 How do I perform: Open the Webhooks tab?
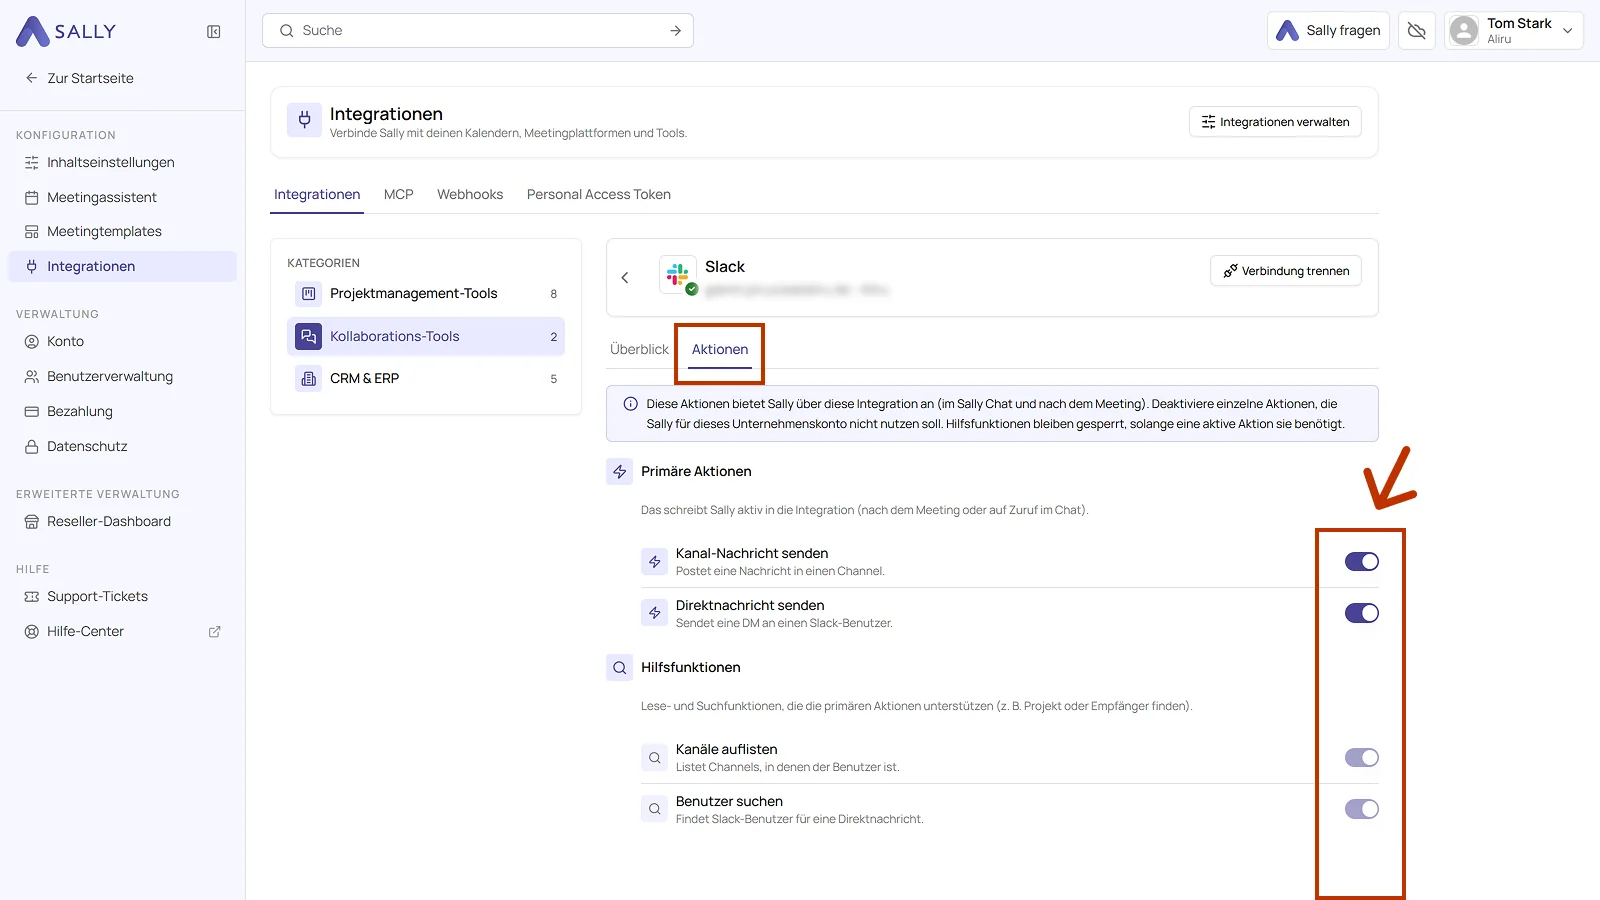[x=470, y=195]
